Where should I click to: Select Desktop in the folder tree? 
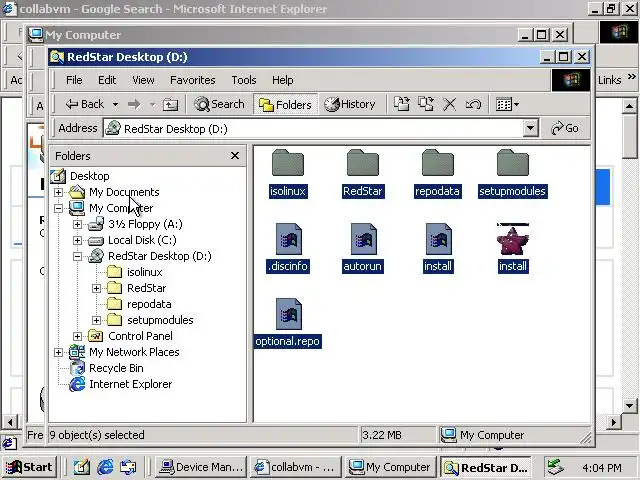point(89,176)
